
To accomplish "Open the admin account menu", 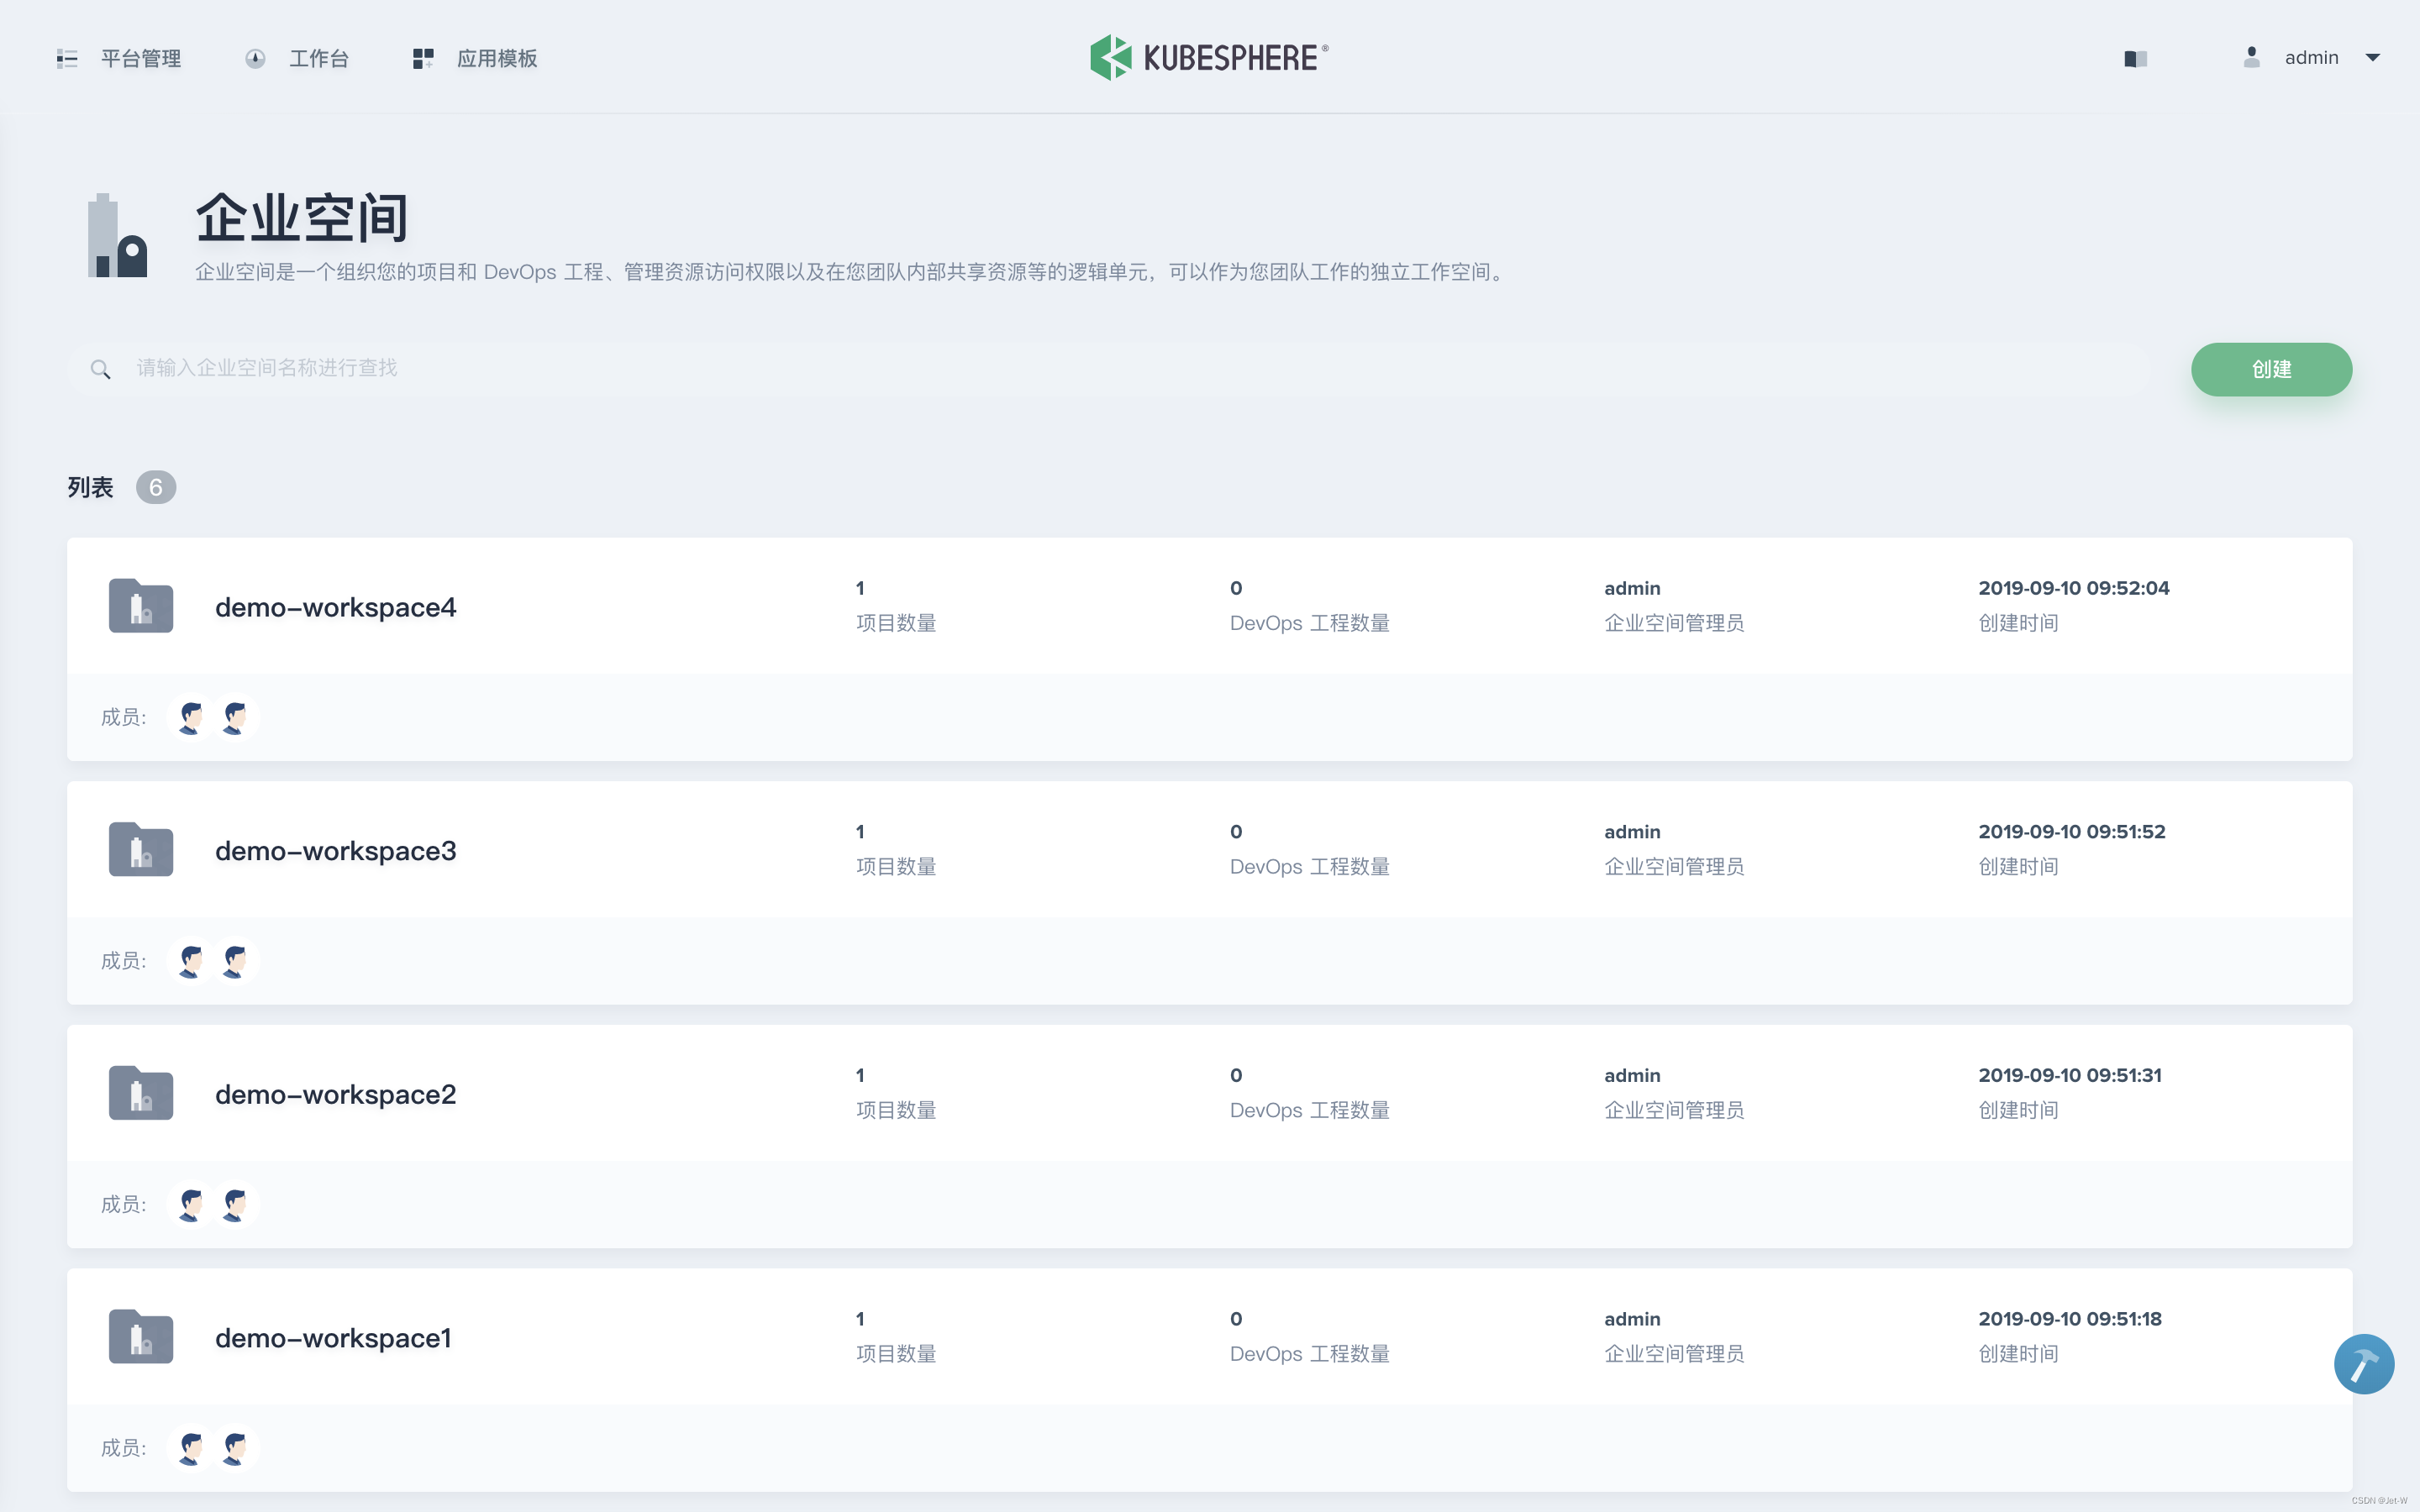I will click(2310, 58).
